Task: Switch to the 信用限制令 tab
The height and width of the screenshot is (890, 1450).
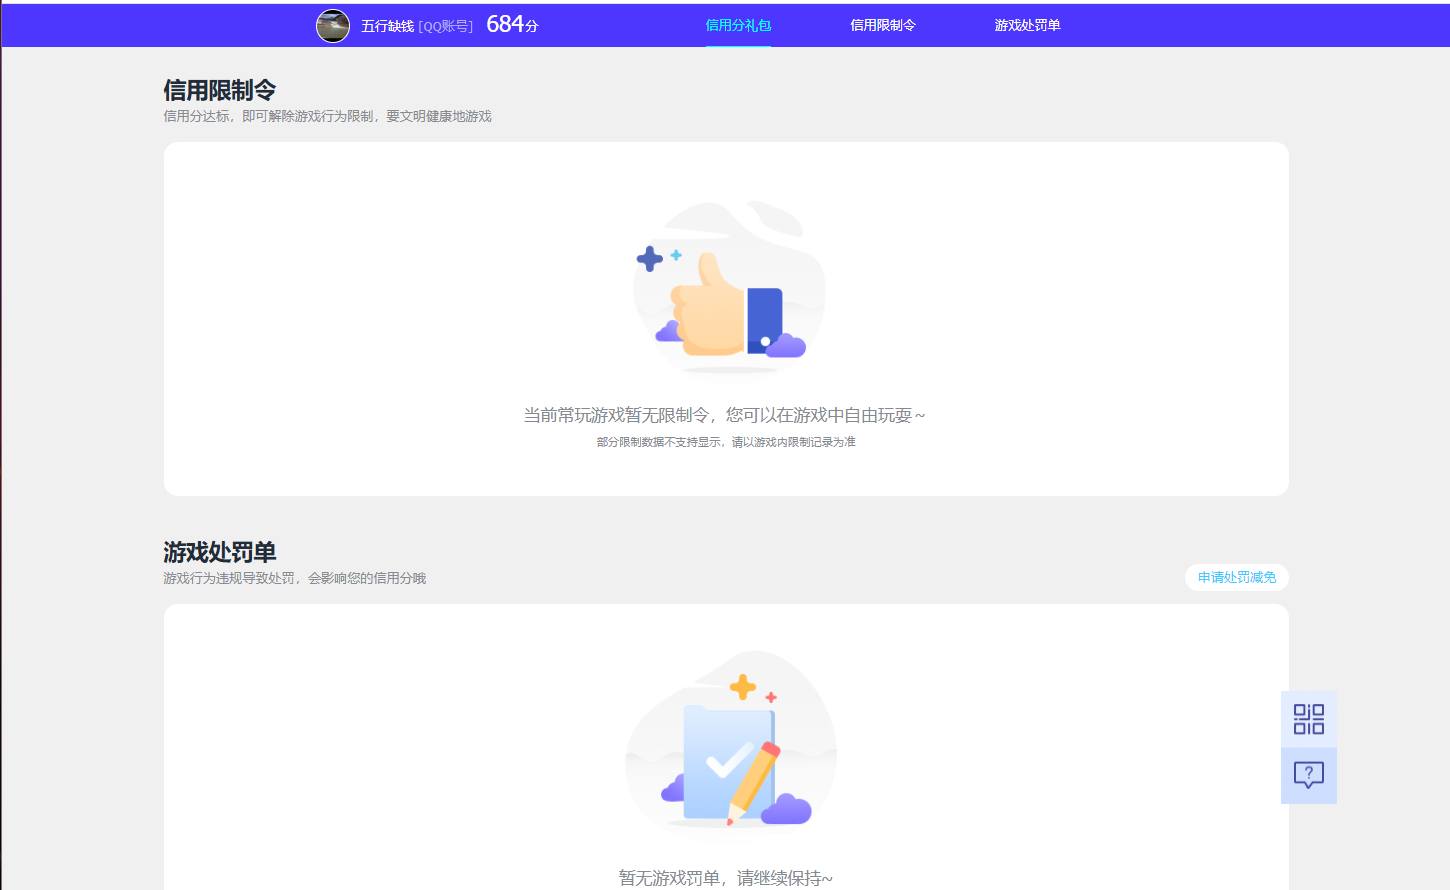Action: tap(883, 25)
